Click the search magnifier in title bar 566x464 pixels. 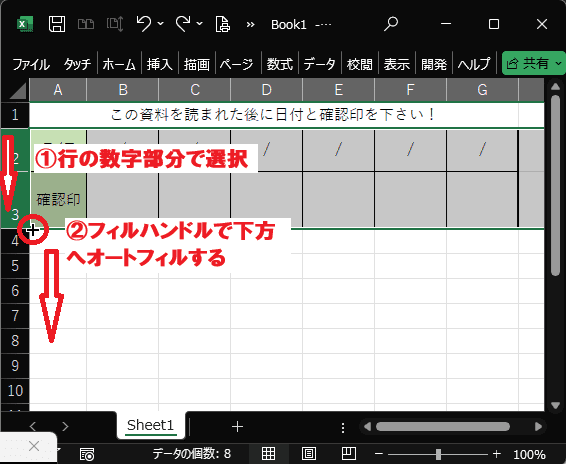391,24
